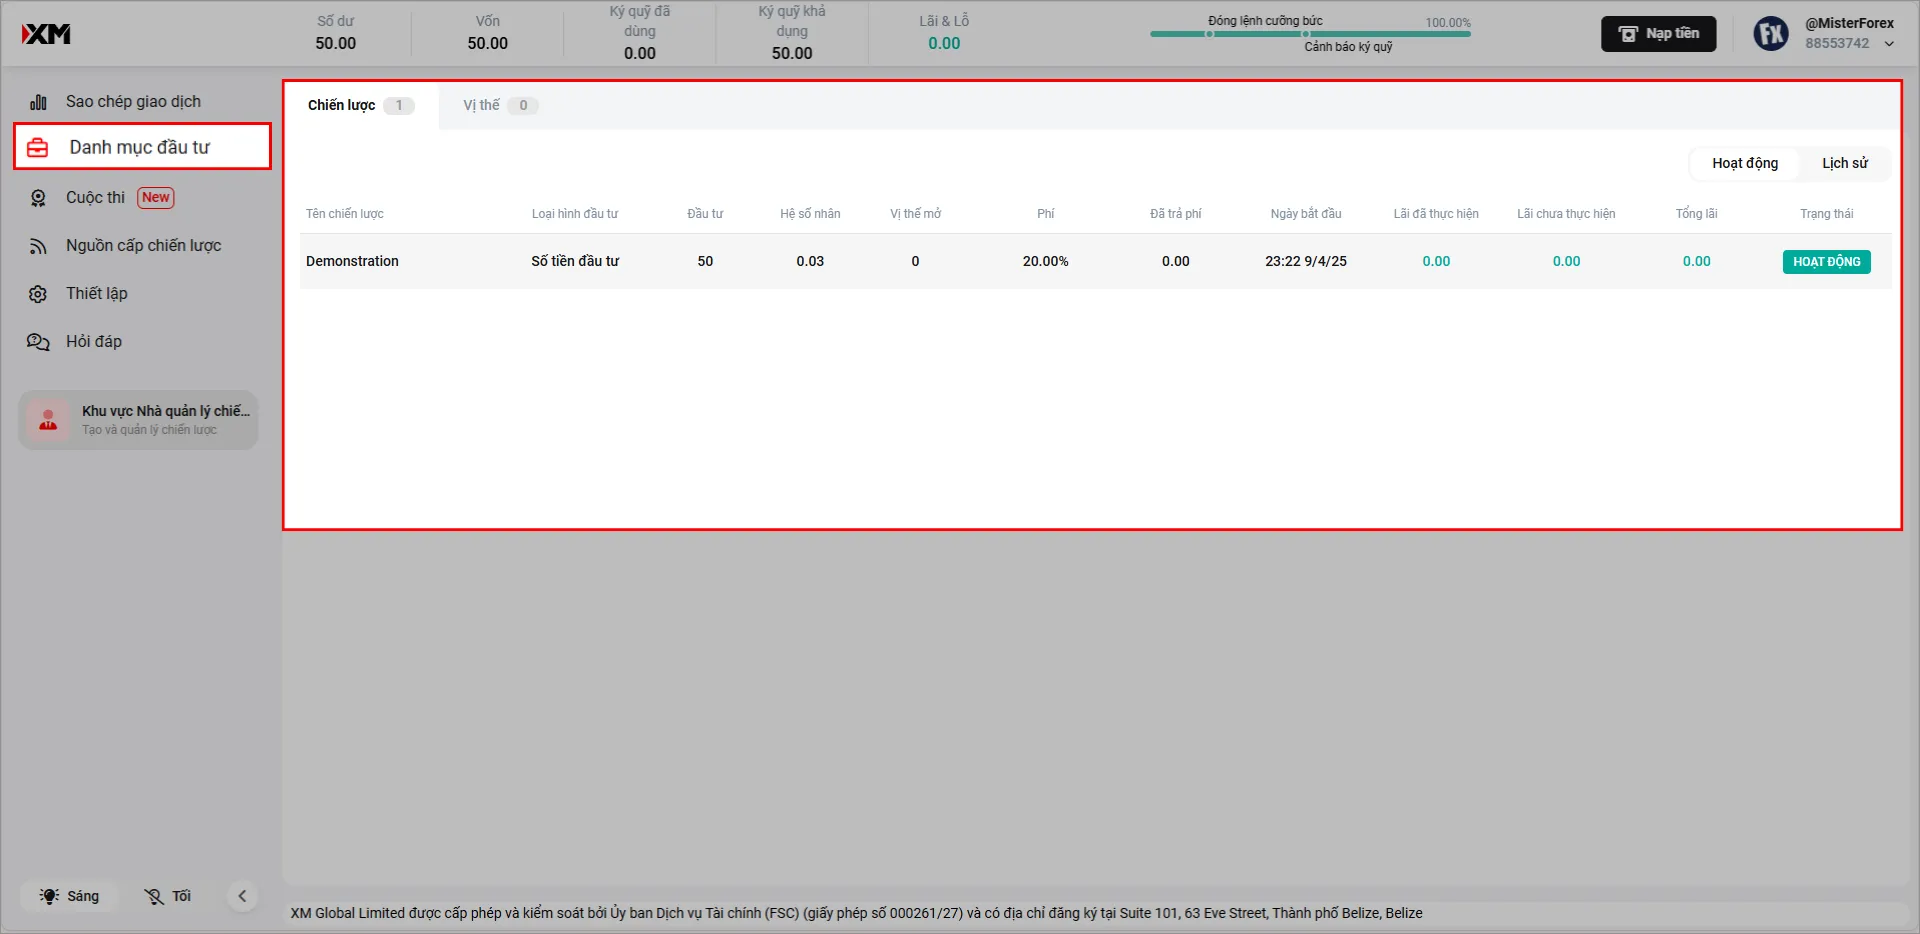Click the Loại hình đầu tư header
The image size is (1920, 934).
[575, 214]
